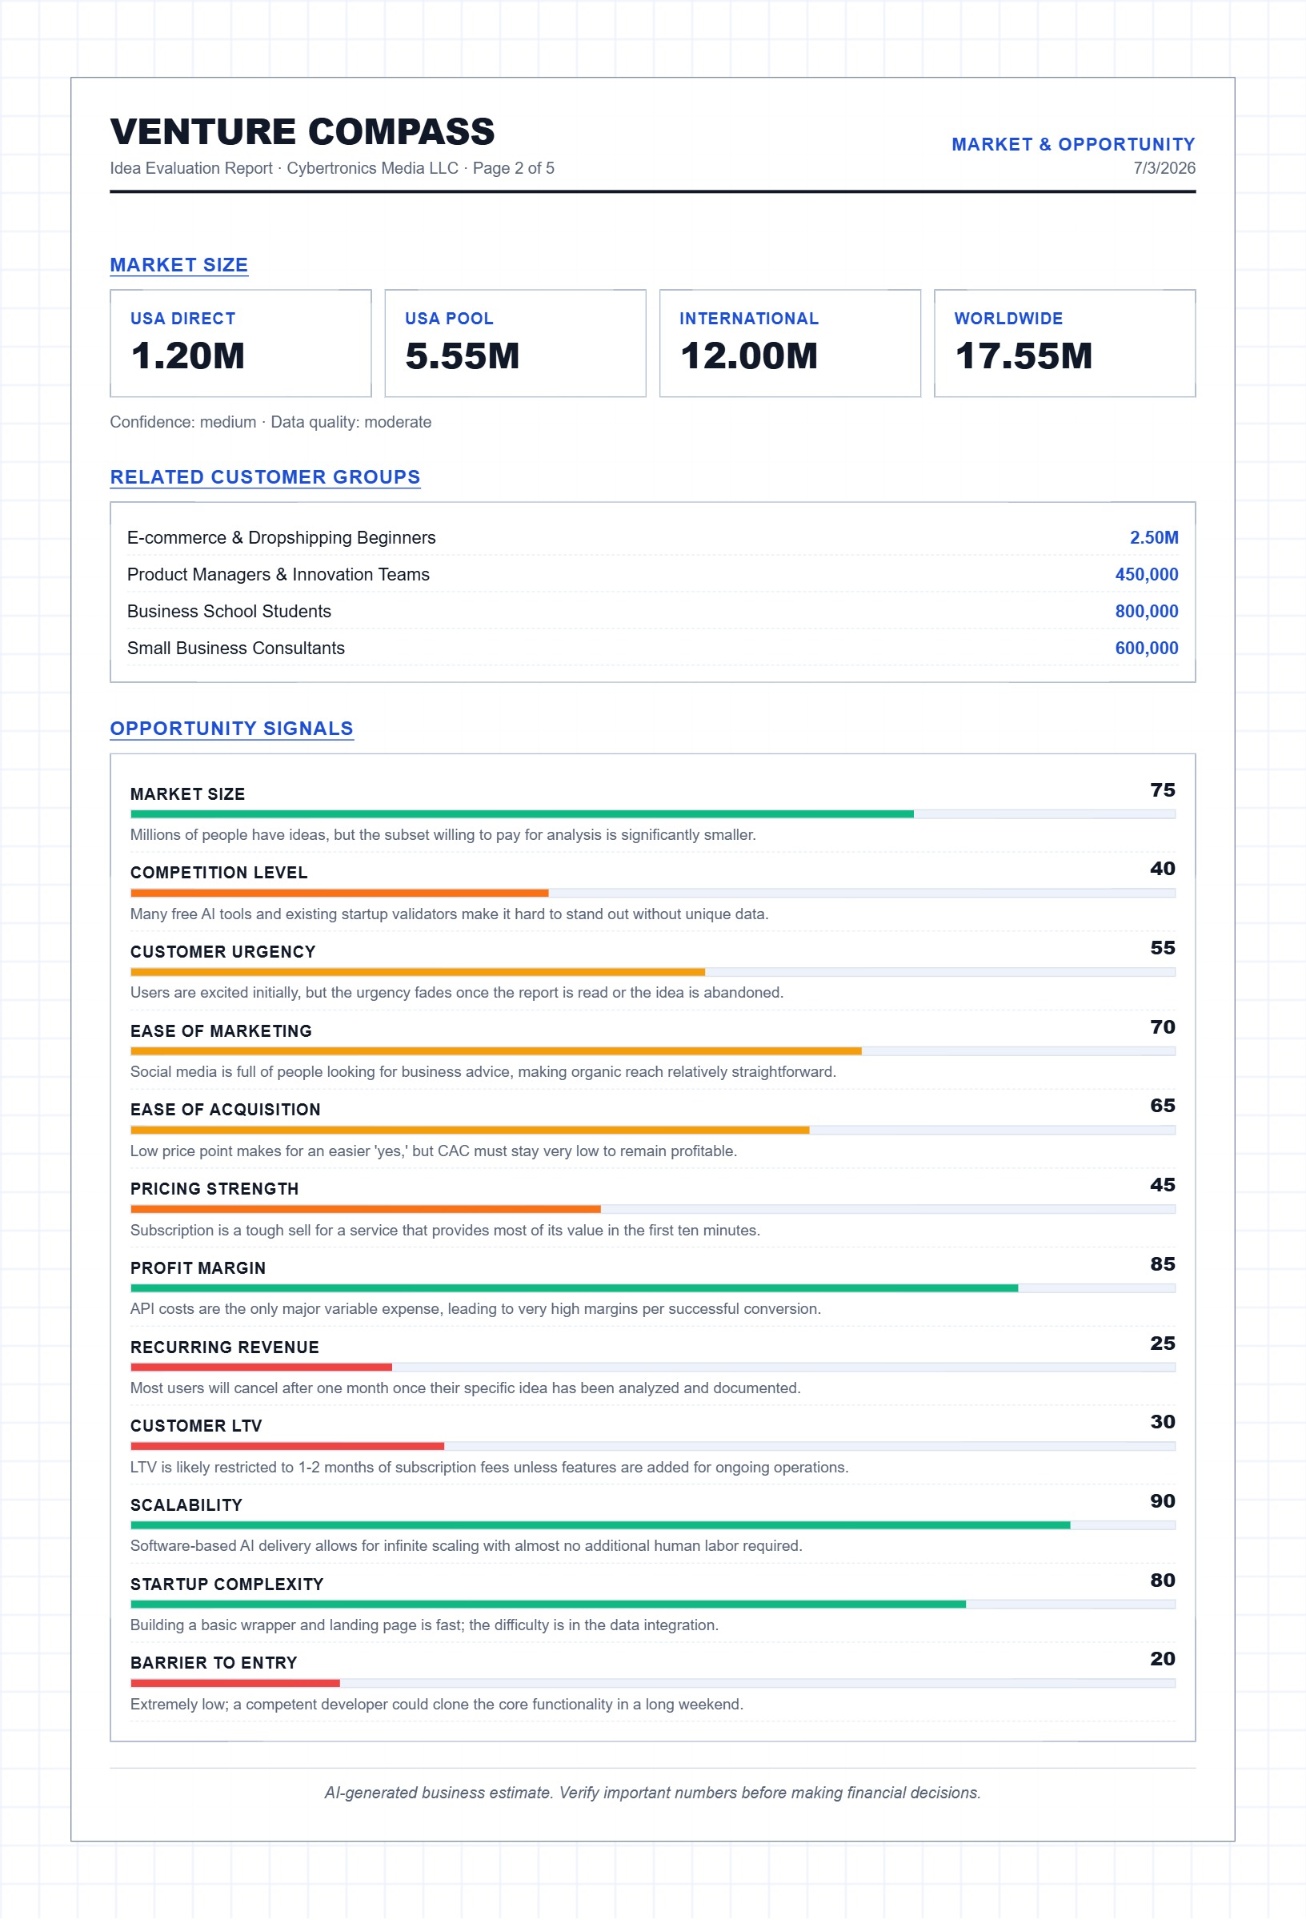Click the date 7/3/2026
The image size is (1306, 1920).
(x=1164, y=168)
